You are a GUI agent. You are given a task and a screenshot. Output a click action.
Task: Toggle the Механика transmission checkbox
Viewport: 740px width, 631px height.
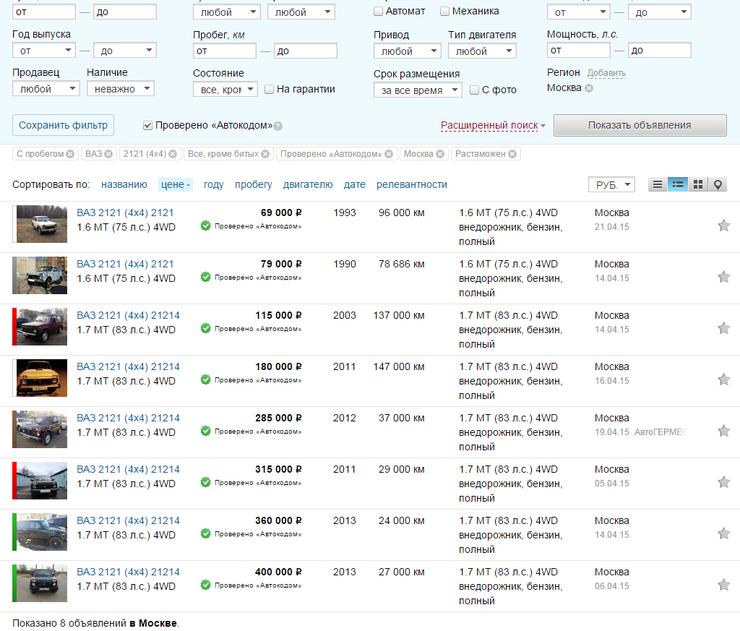(445, 11)
